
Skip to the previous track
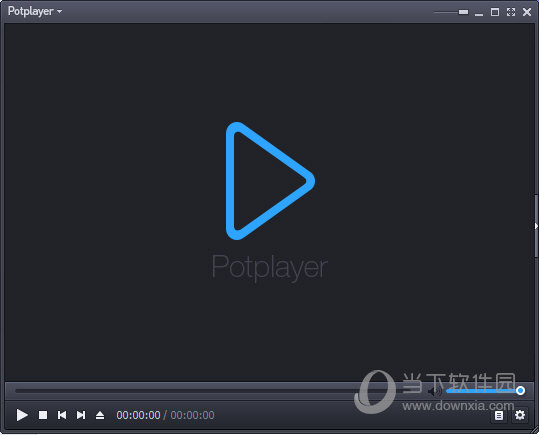[x=62, y=415]
